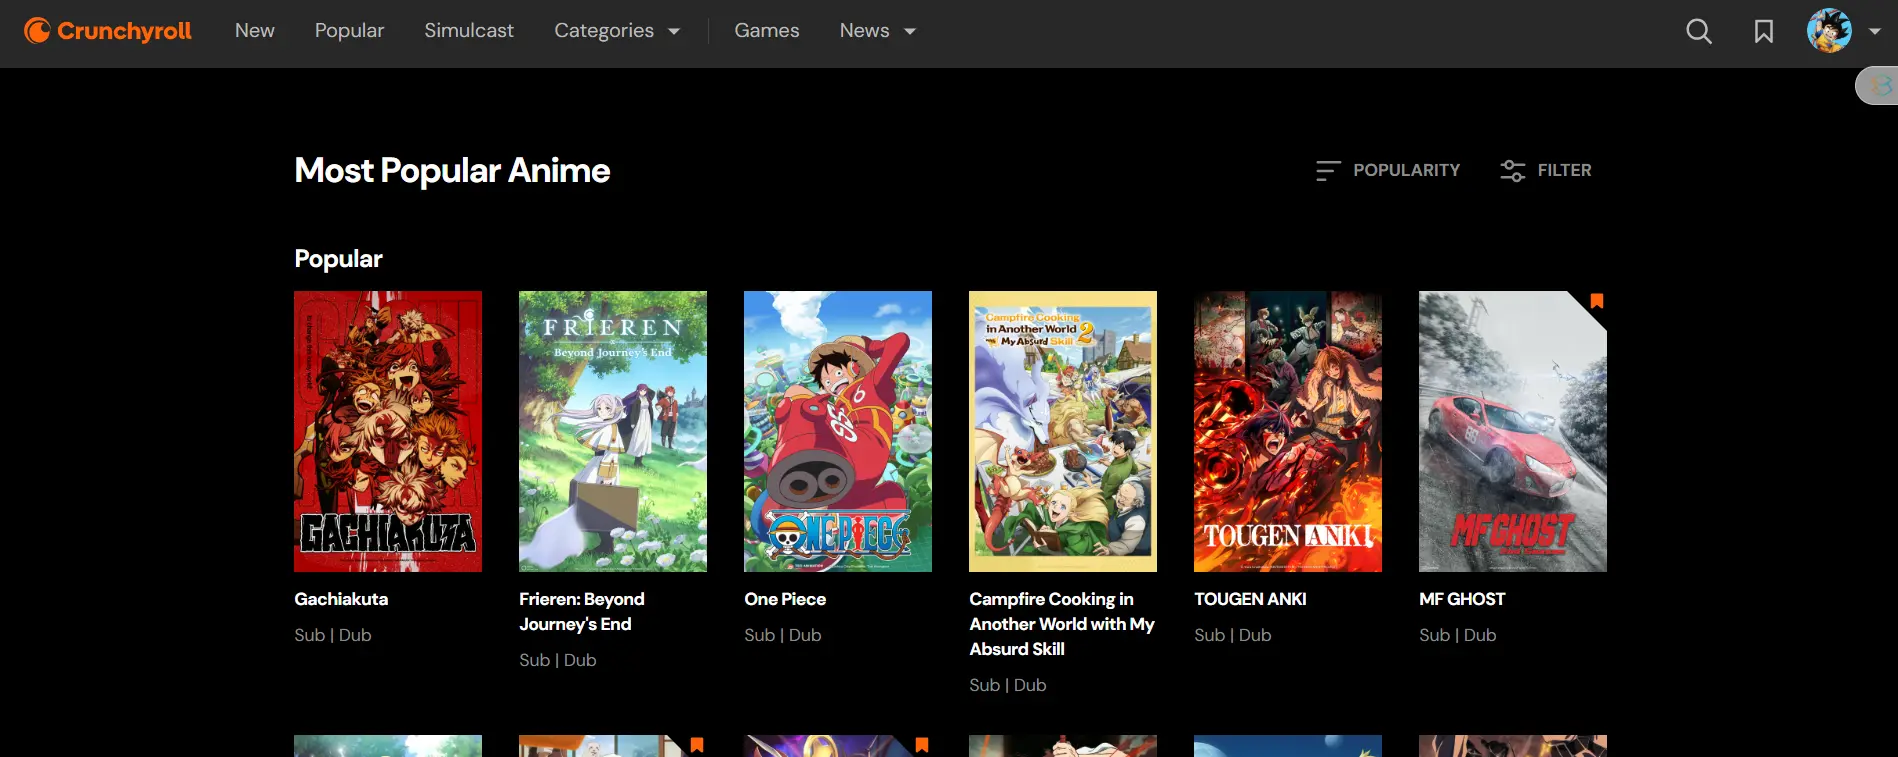Open the Filter options

click(x=1545, y=170)
